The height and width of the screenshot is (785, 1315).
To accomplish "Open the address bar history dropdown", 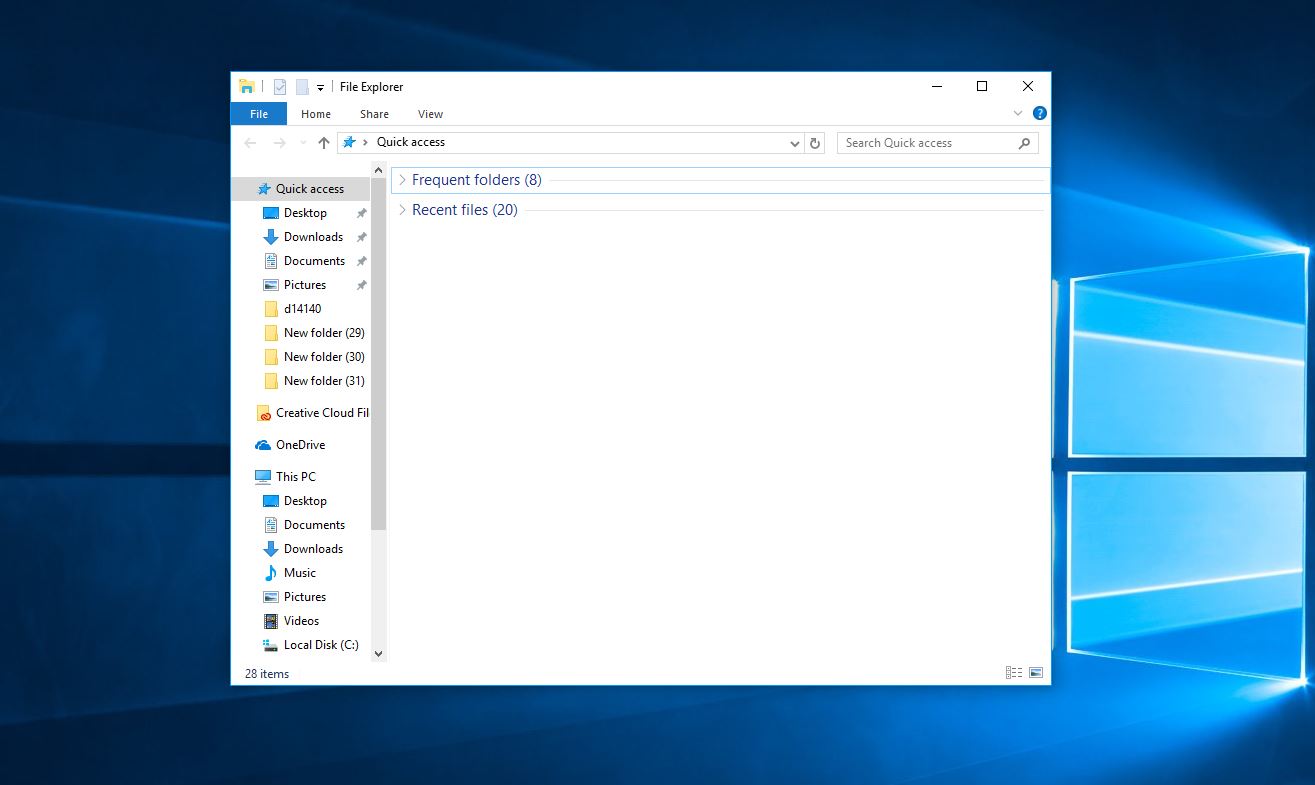I will [x=795, y=143].
